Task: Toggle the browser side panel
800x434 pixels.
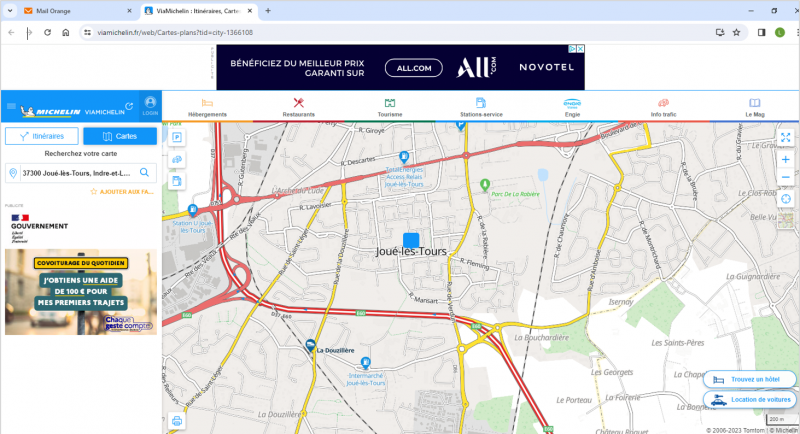Action: pos(761,32)
